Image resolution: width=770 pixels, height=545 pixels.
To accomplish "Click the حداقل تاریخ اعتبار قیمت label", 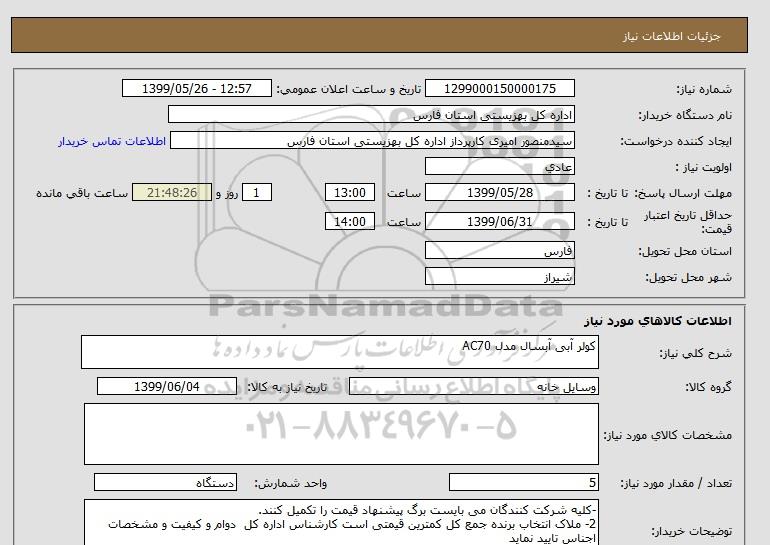I will coord(688,222).
